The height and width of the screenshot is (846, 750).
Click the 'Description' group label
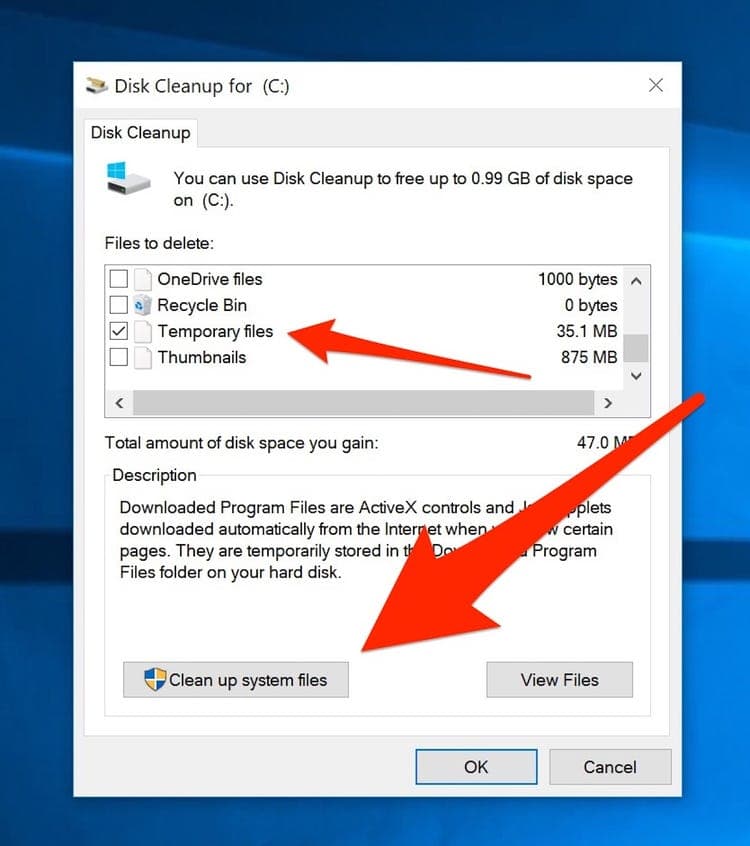pyautogui.click(x=154, y=475)
